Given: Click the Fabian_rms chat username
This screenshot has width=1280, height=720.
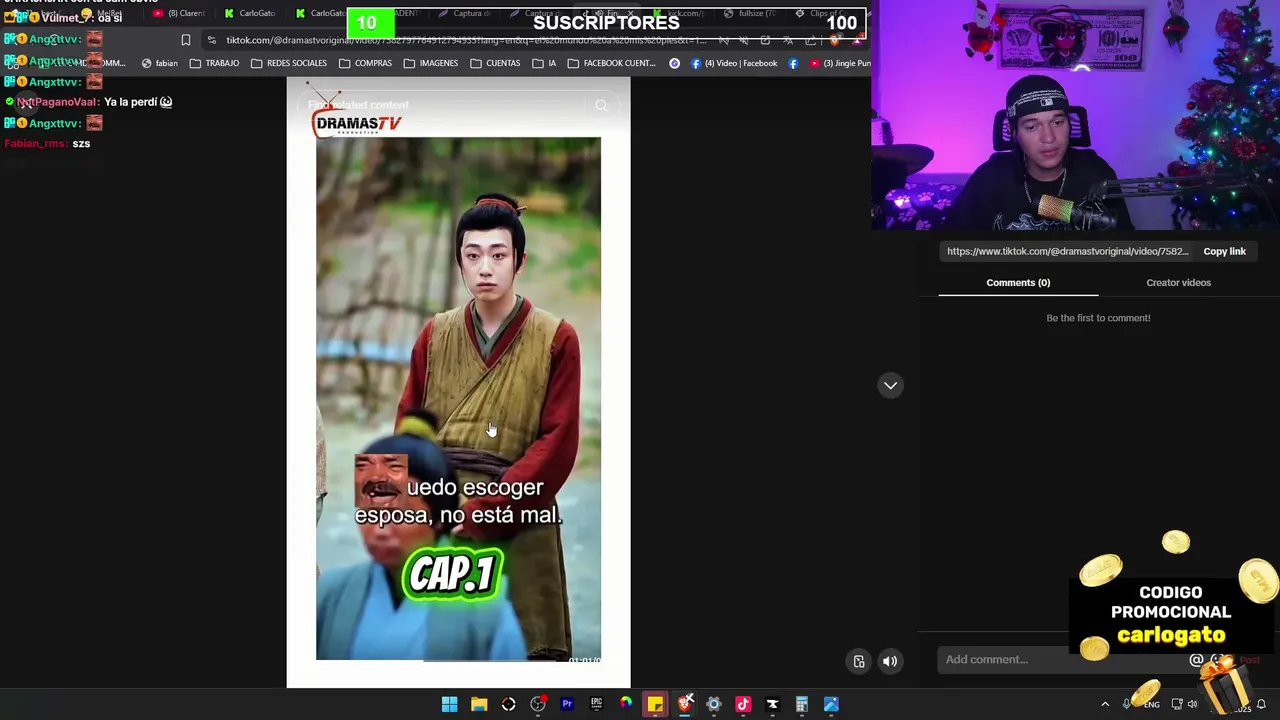Looking at the screenshot, I should point(33,144).
